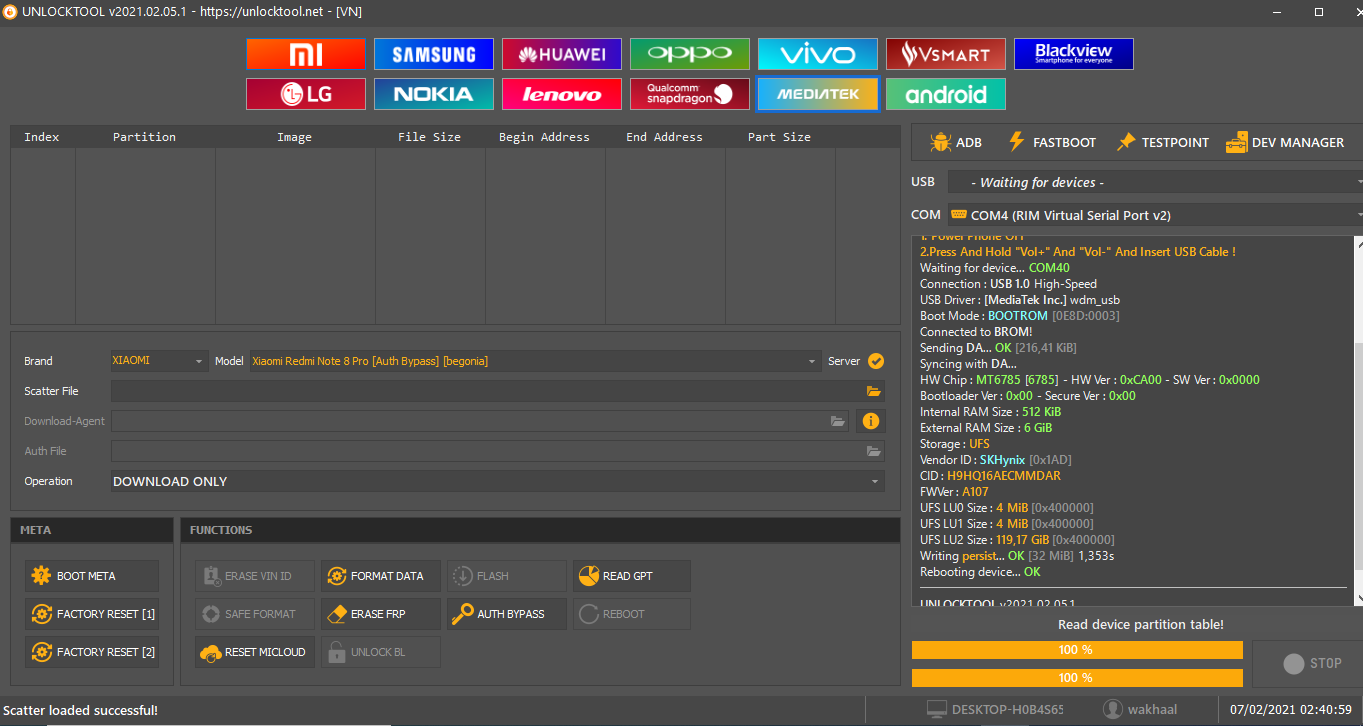
Task: Click FACTORY RESET [1] button
Action: 92,614
